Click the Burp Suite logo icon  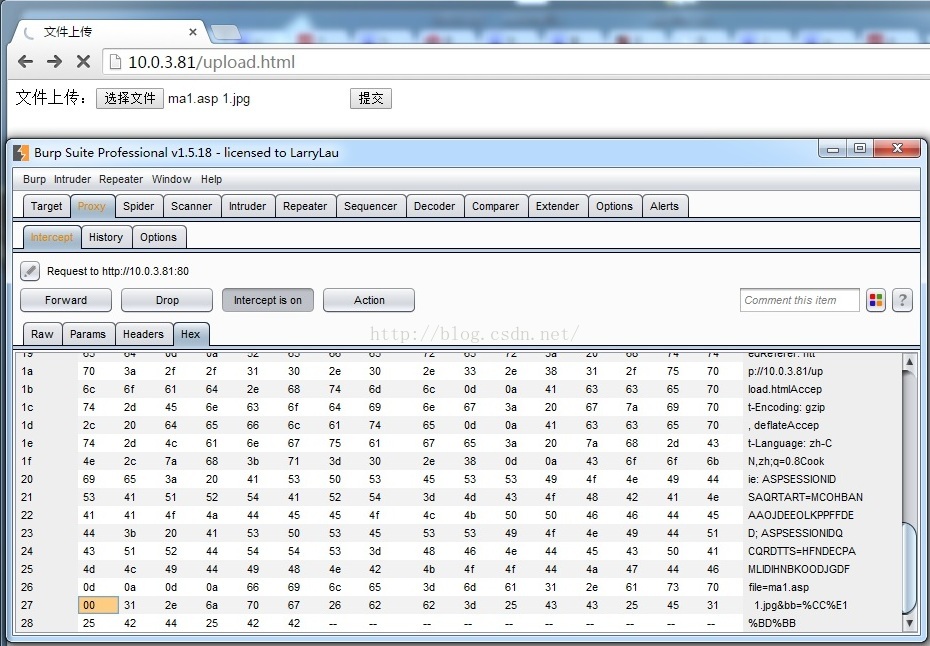coord(21,153)
